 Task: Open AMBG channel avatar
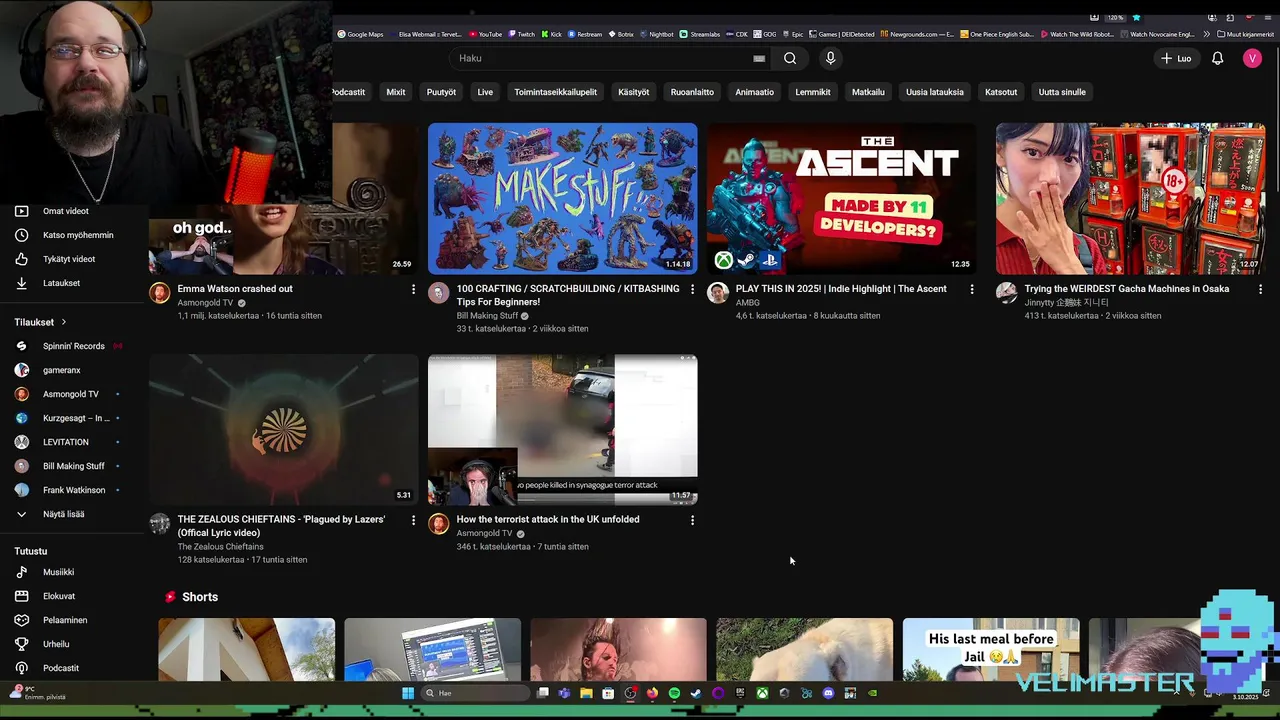point(717,292)
